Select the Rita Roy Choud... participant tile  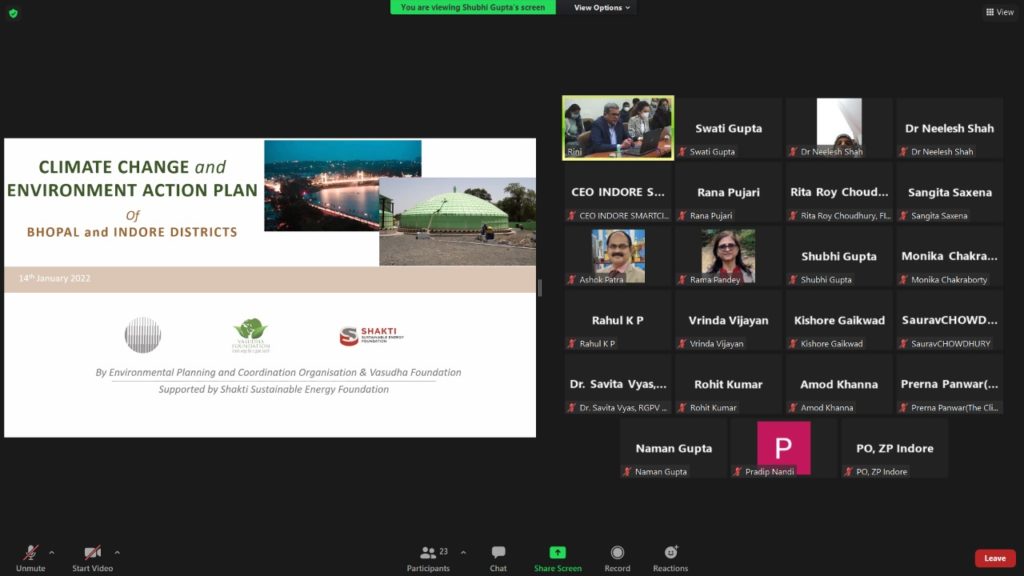[839, 192]
